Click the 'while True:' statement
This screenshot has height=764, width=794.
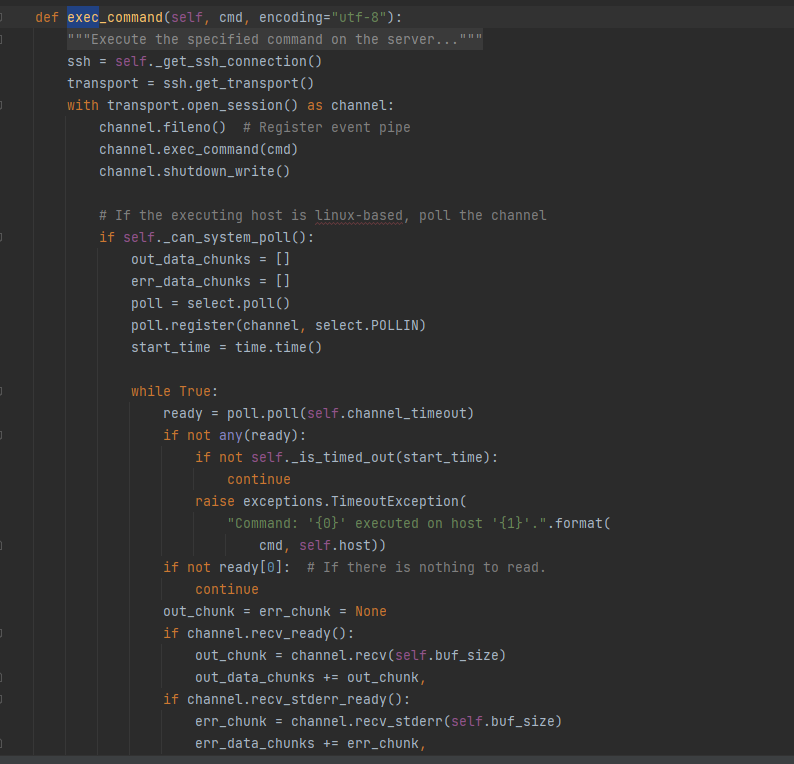coord(175,392)
